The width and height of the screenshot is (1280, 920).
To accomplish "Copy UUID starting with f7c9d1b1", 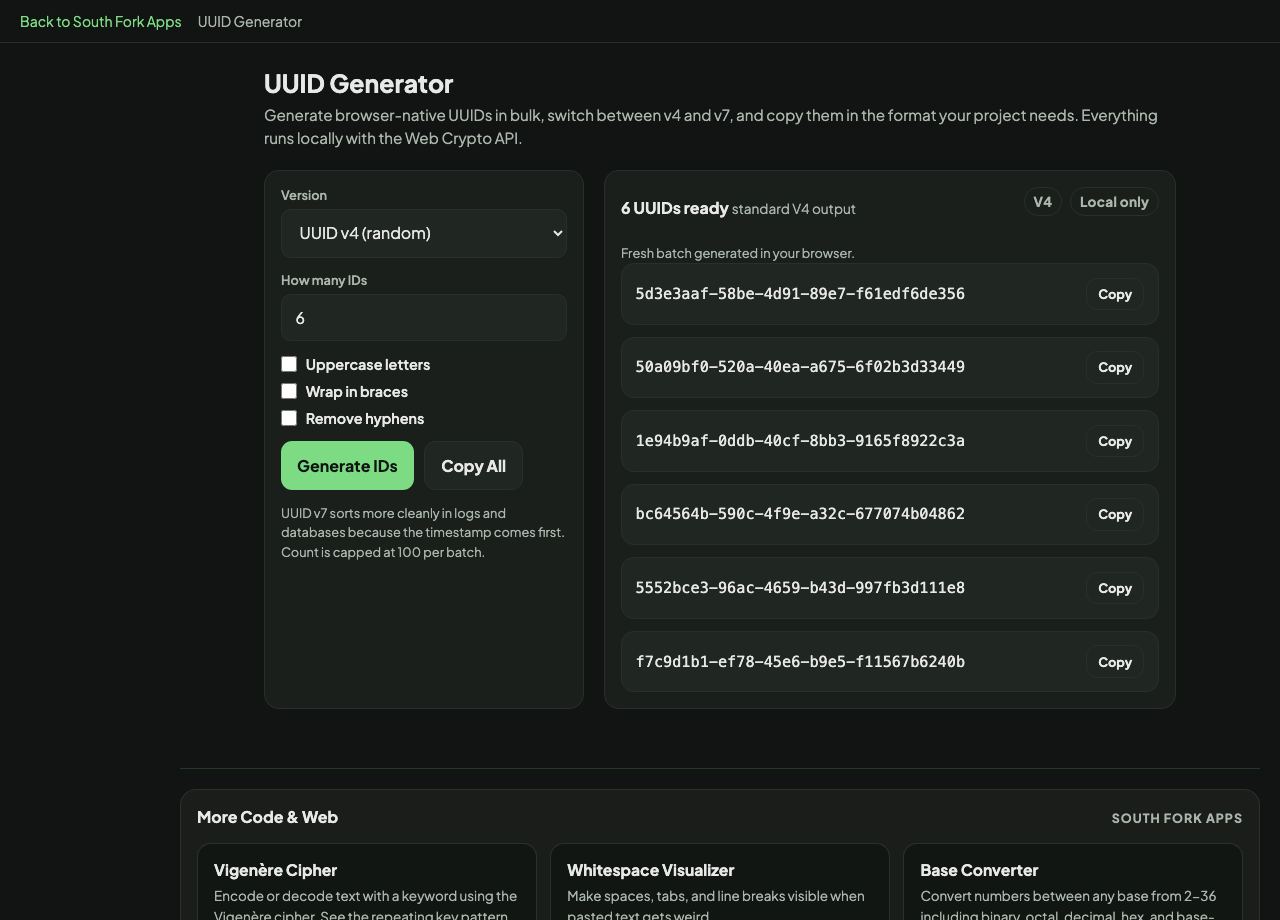I will click(x=1115, y=662).
